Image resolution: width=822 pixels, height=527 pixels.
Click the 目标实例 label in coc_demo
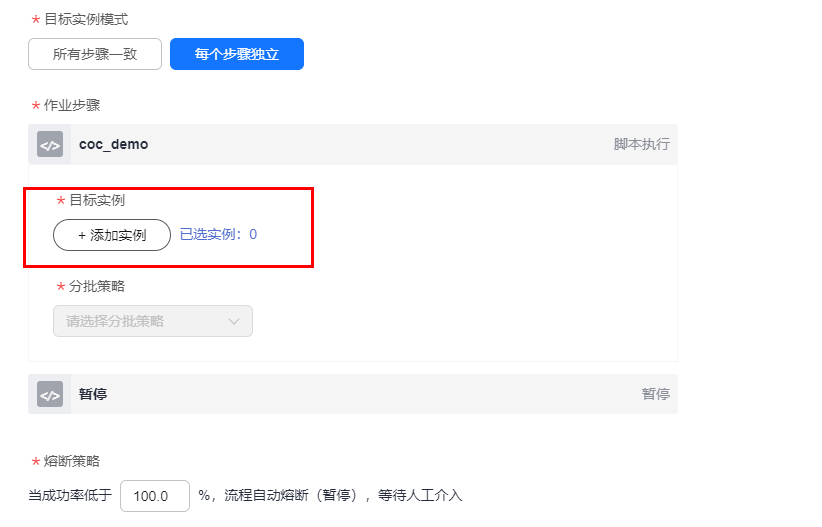97,200
